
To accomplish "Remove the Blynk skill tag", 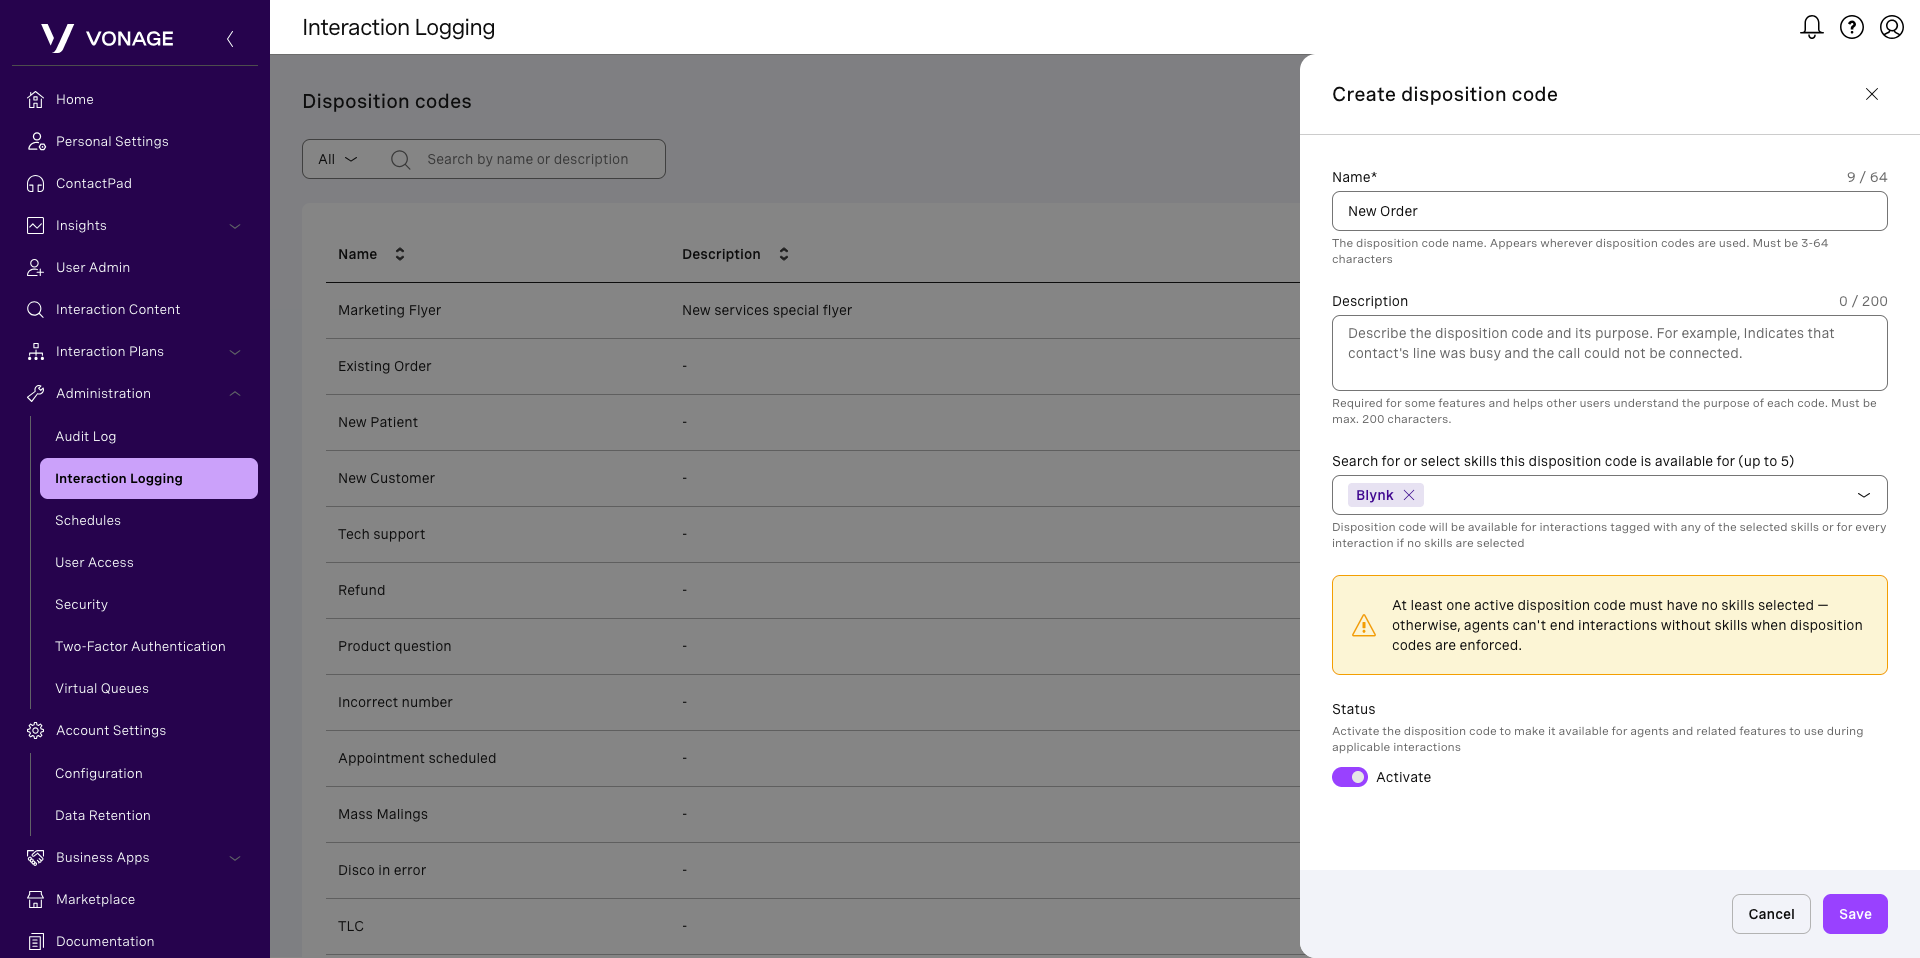I will tap(1409, 495).
